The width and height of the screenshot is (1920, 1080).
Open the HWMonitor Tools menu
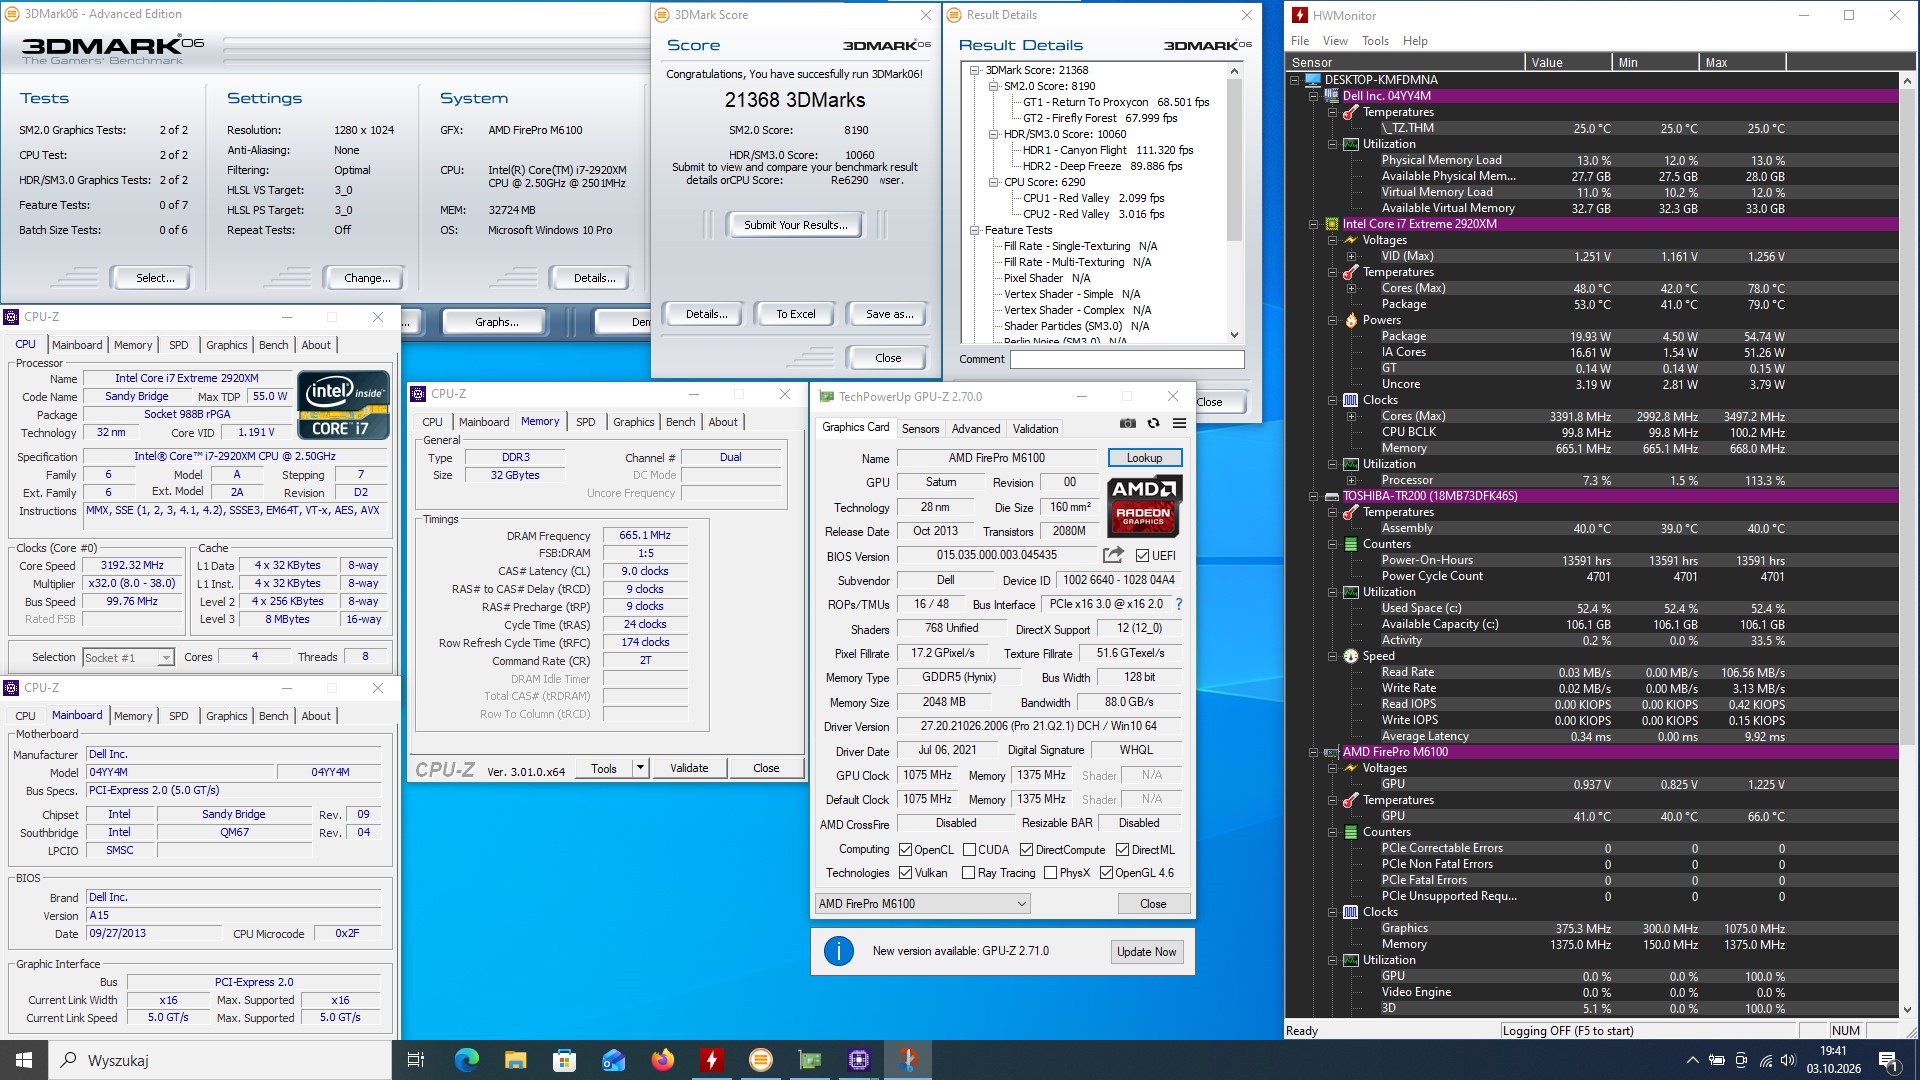coord(1375,41)
